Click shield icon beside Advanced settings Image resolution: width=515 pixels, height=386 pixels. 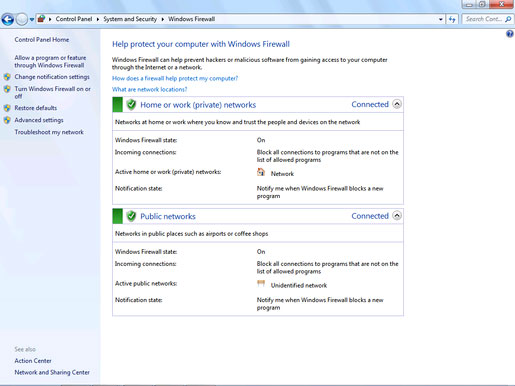tap(7, 120)
